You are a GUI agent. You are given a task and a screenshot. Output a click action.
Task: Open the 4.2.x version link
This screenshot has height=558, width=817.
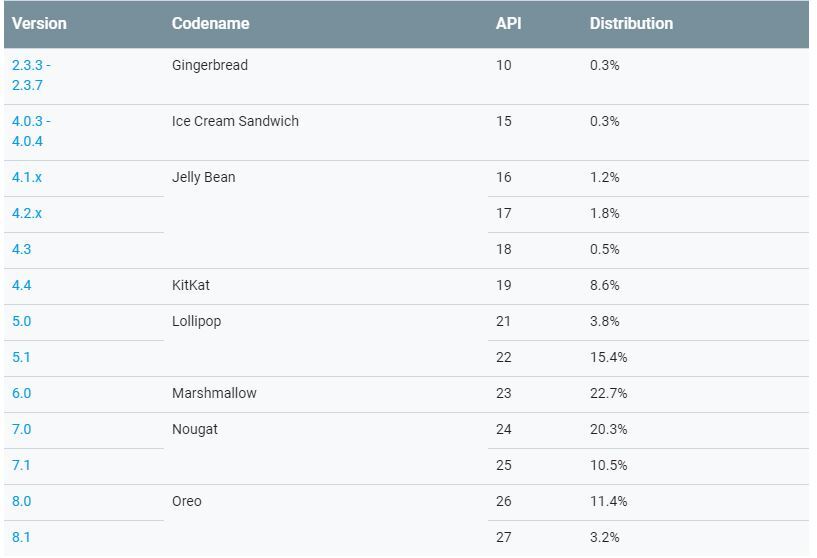coord(27,213)
